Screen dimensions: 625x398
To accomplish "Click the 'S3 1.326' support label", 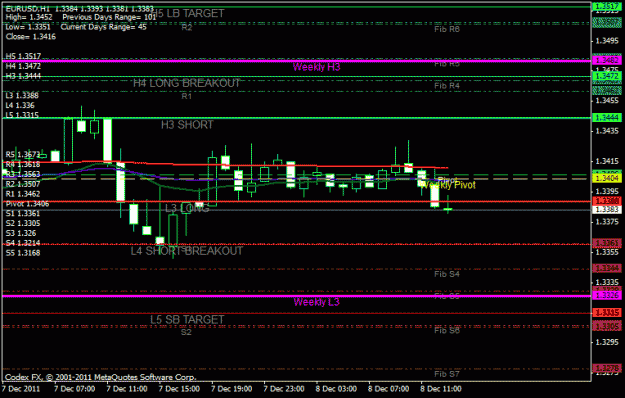I will pos(21,233).
